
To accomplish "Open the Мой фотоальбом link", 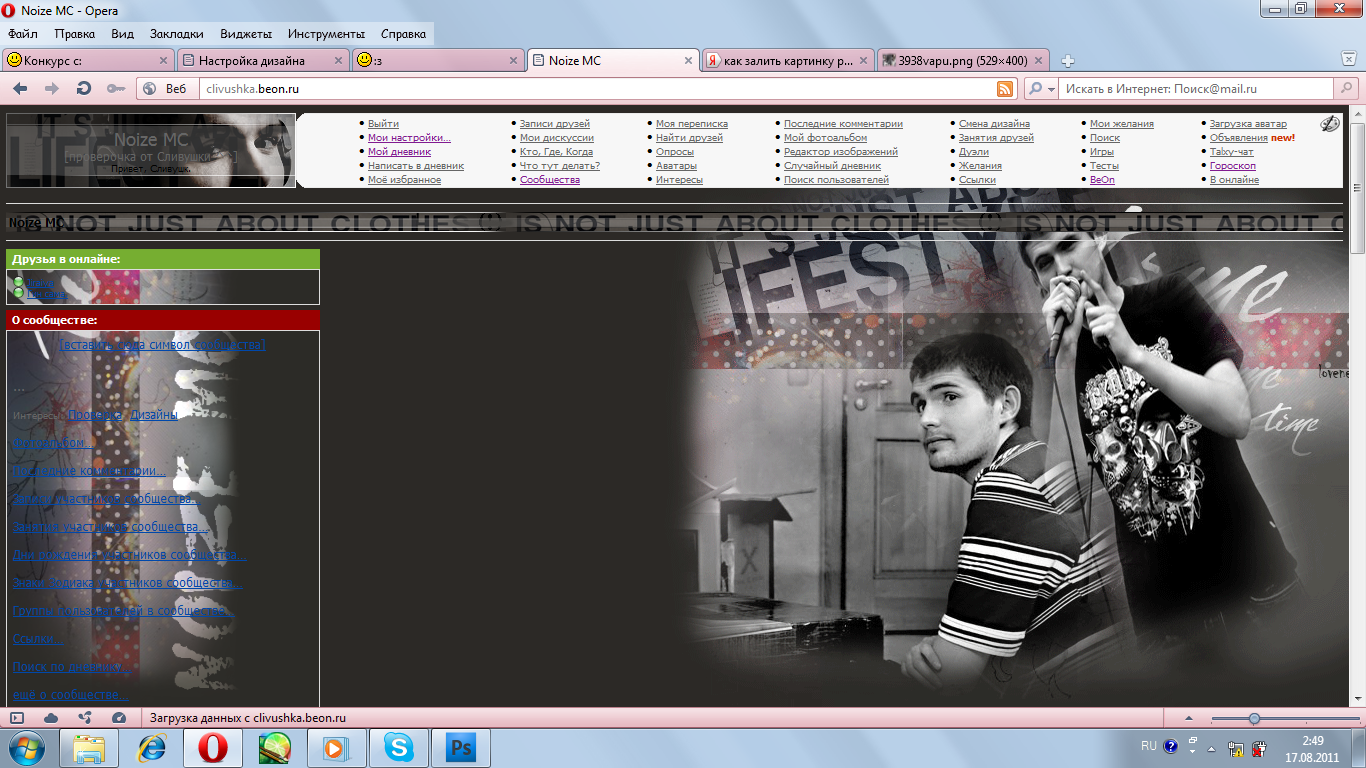I will [x=825, y=138].
